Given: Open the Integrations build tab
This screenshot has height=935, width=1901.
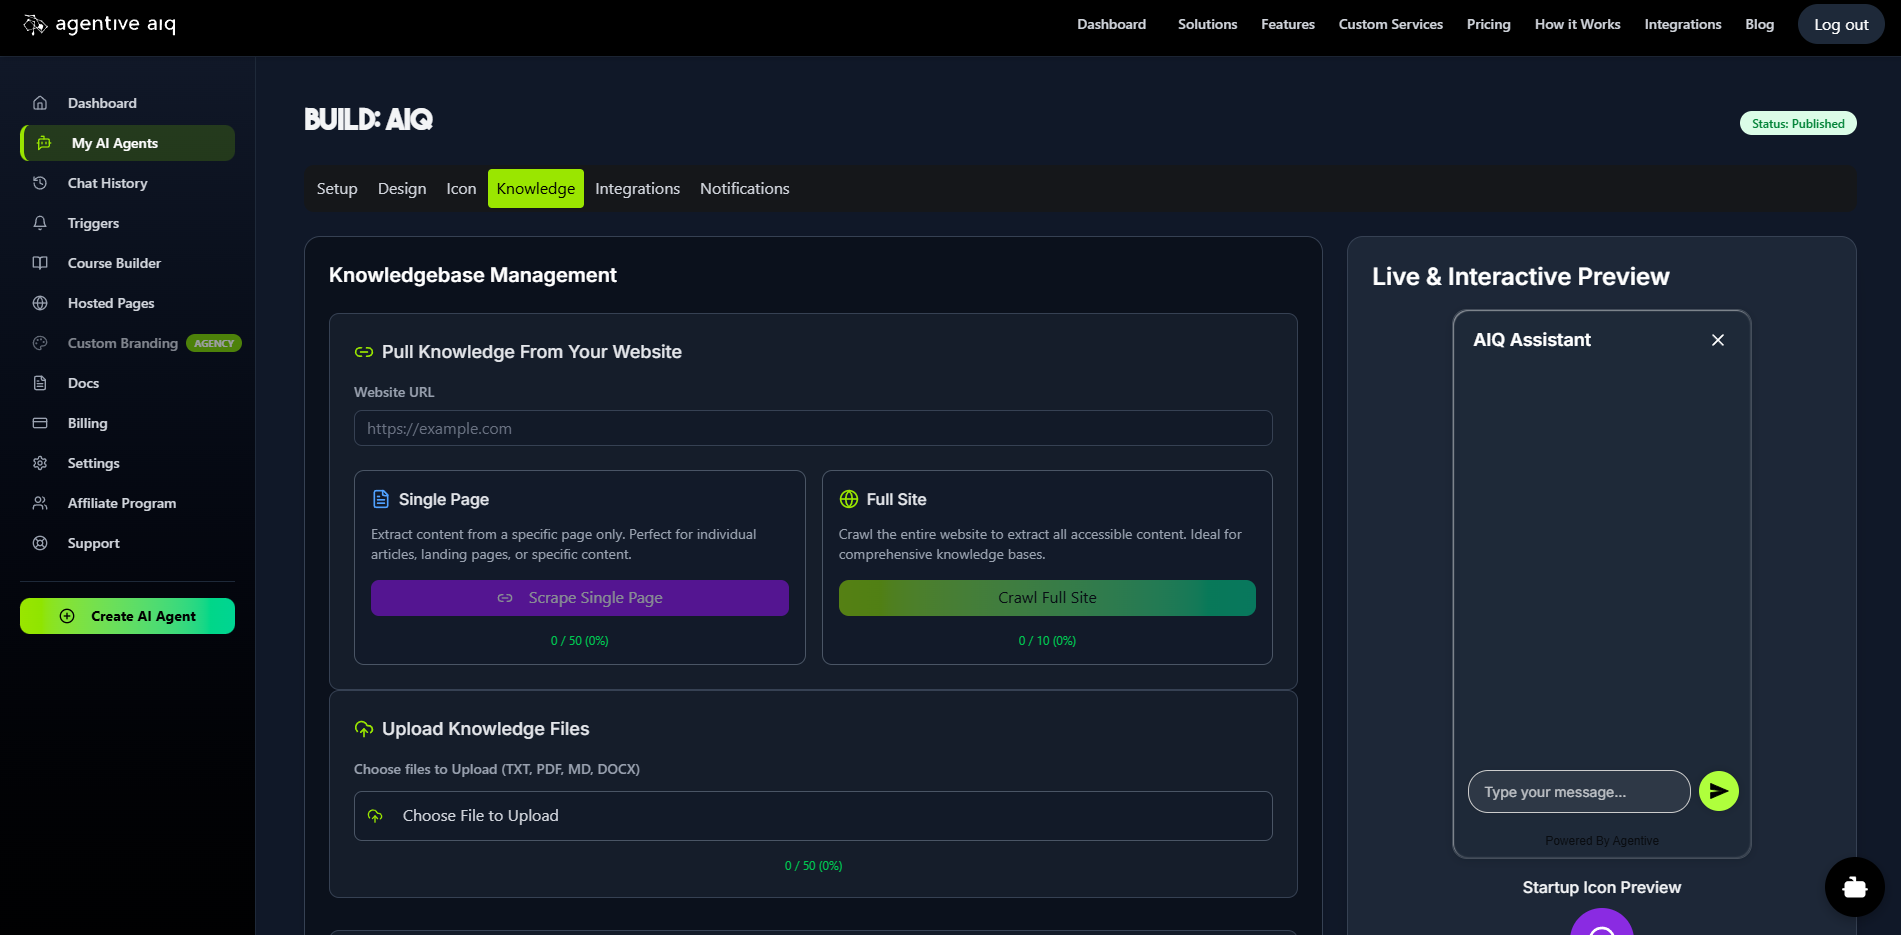Looking at the screenshot, I should [637, 189].
